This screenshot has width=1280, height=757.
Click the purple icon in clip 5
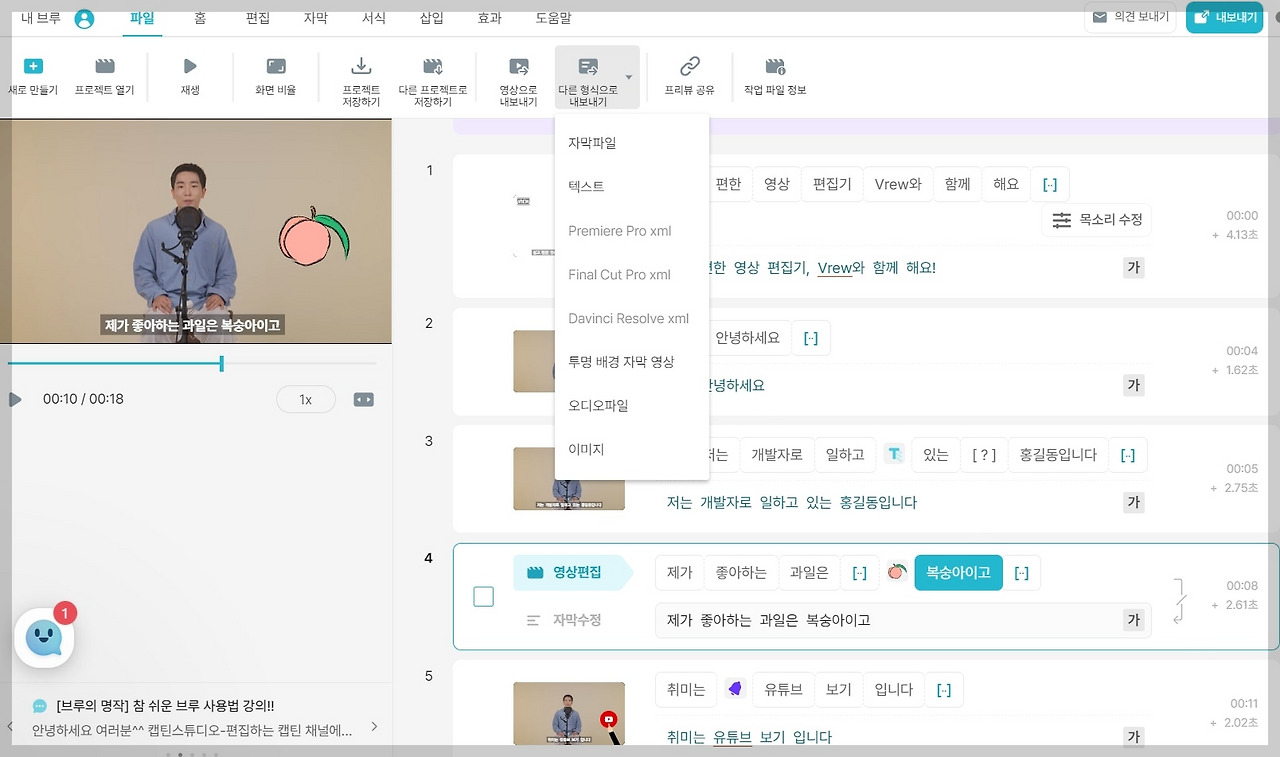[735, 689]
